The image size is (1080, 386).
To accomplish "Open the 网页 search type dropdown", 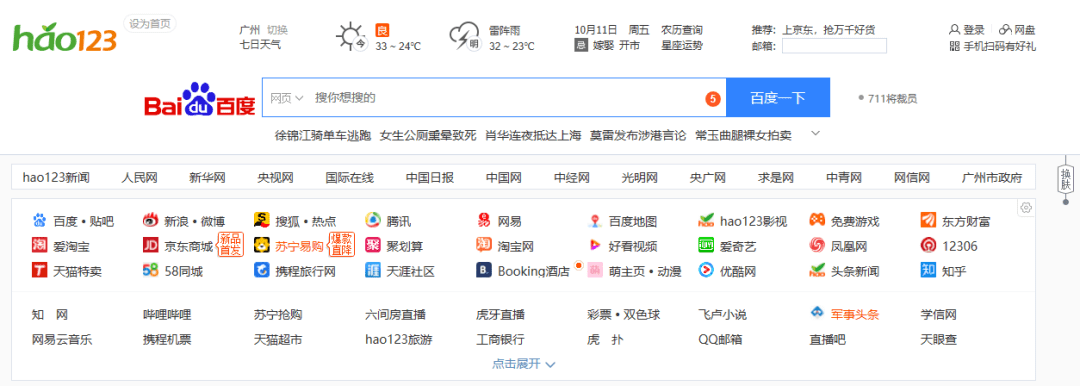I will point(287,98).
